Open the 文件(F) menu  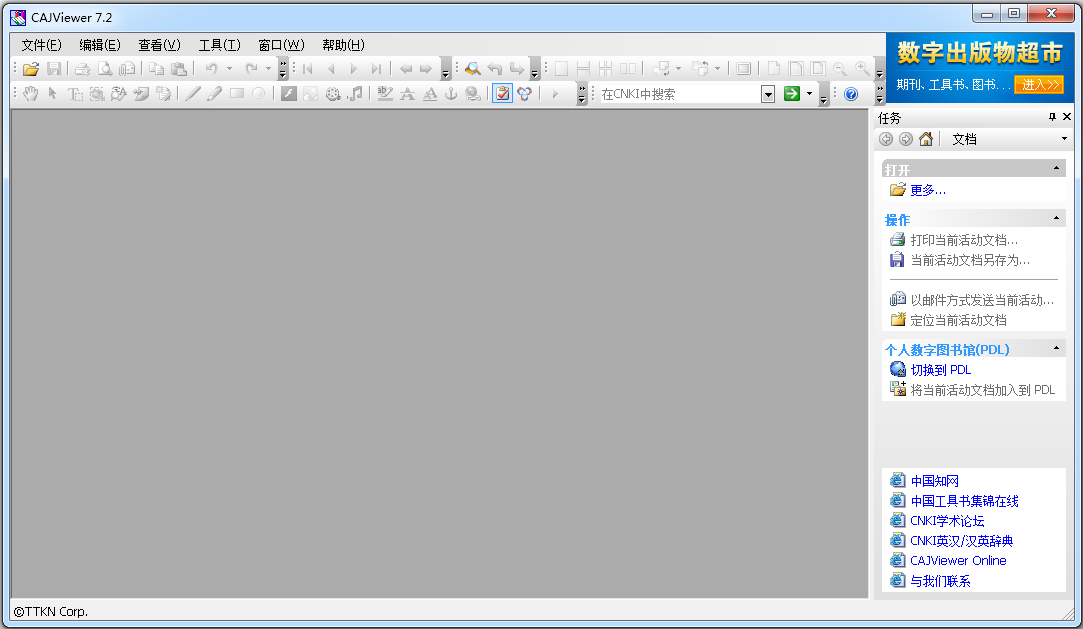(x=40, y=45)
